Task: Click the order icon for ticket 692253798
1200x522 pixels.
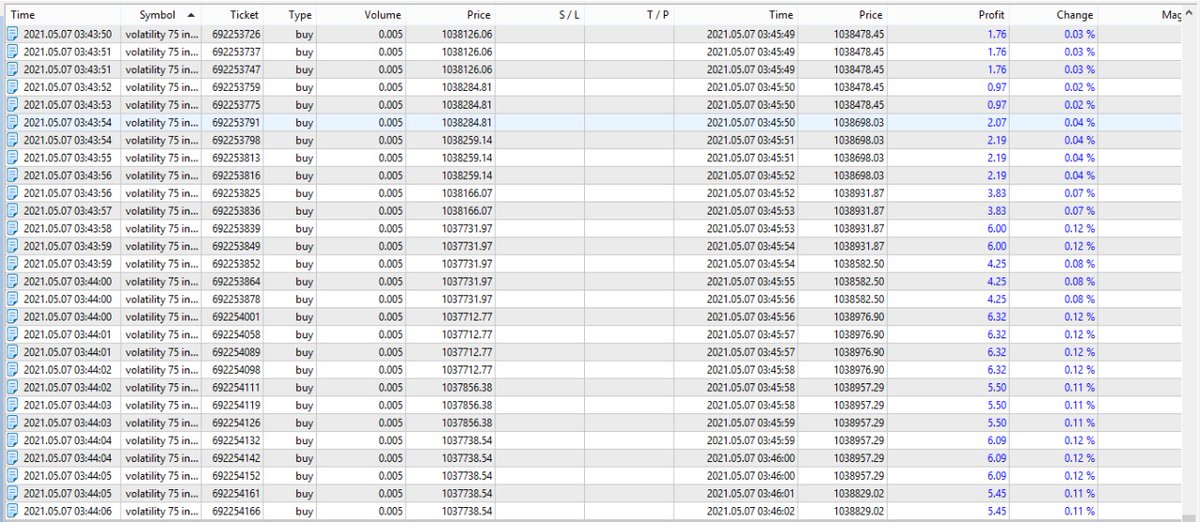Action: (x=12, y=140)
